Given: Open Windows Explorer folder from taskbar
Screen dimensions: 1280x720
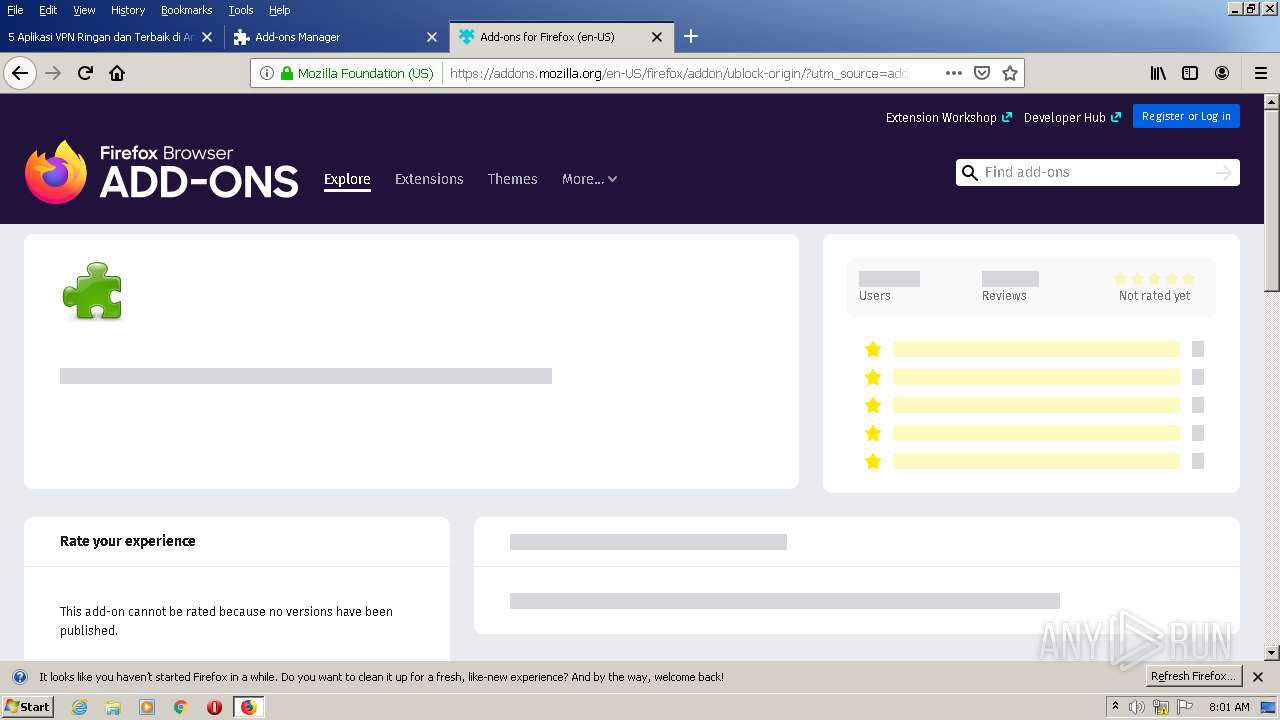Looking at the screenshot, I should [113, 707].
